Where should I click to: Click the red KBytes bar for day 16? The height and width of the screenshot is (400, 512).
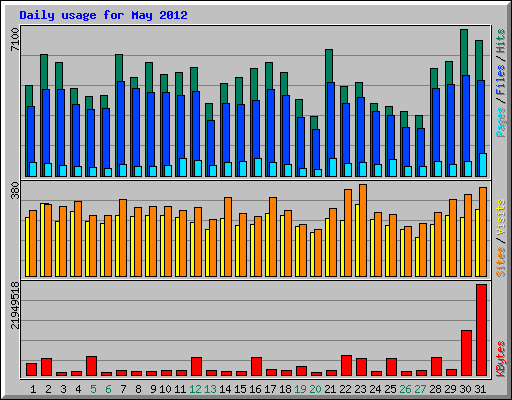(256, 367)
